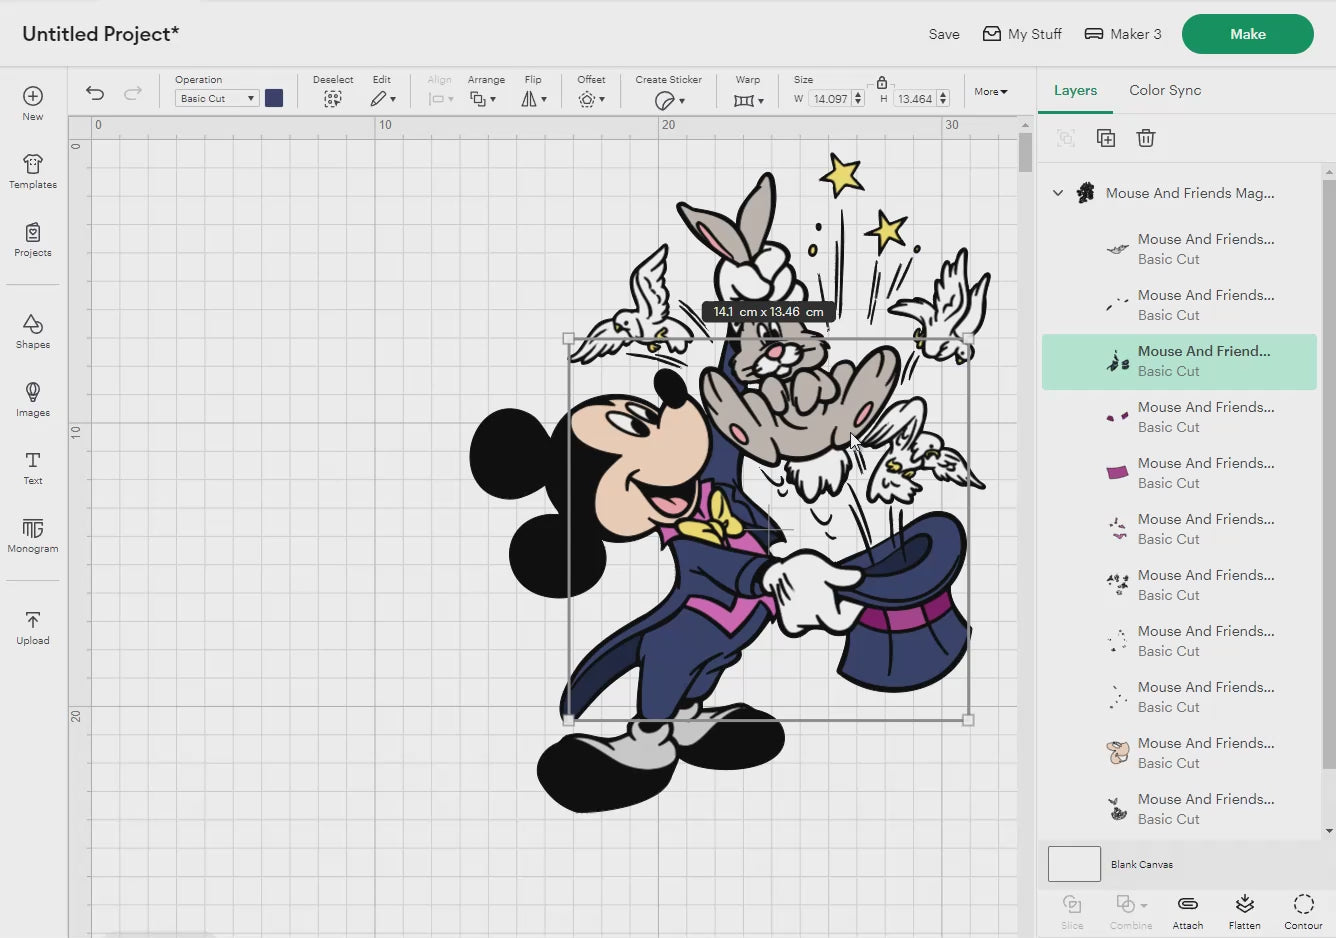The image size is (1336, 938).
Task: Click the bottom-right selection handle on canvas
Action: pyautogui.click(x=968, y=720)
